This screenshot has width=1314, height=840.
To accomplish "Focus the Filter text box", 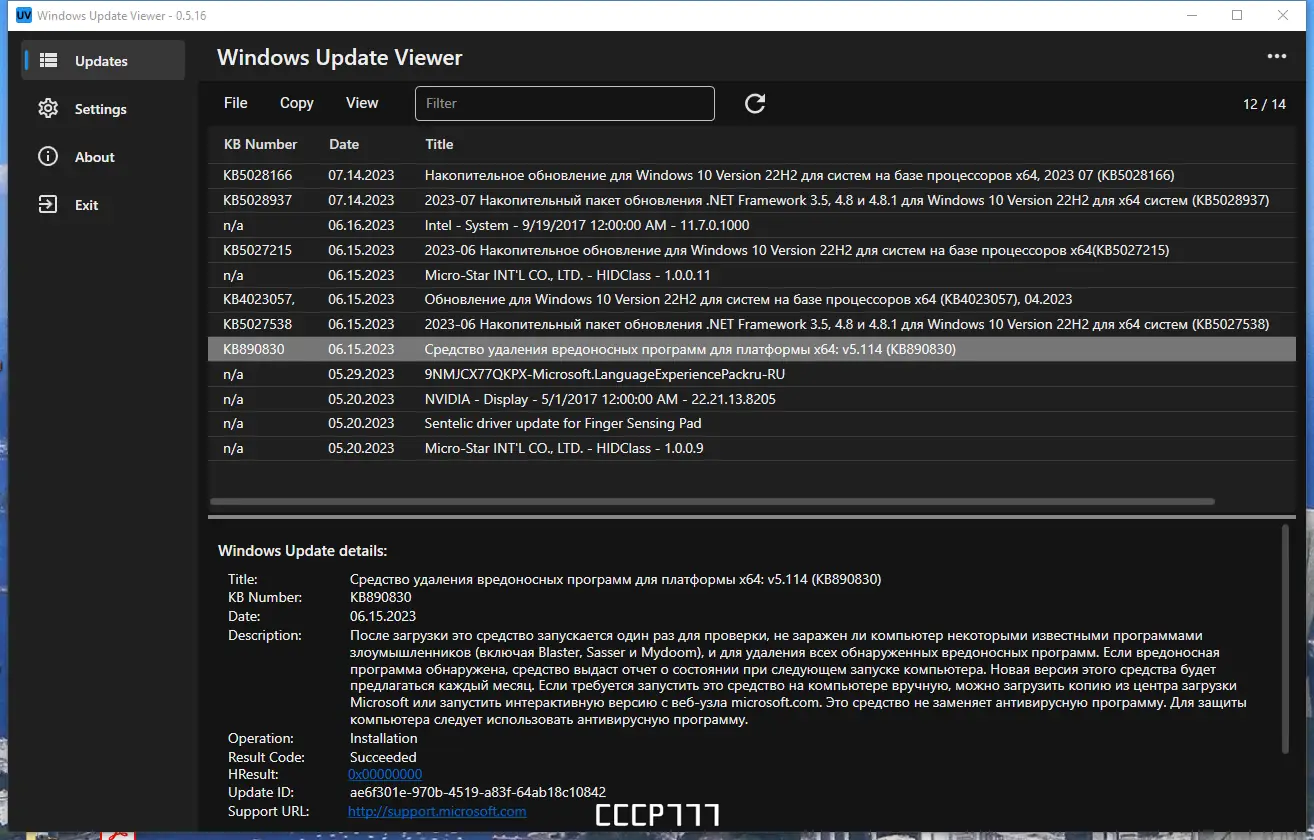I will pos(565,103).
